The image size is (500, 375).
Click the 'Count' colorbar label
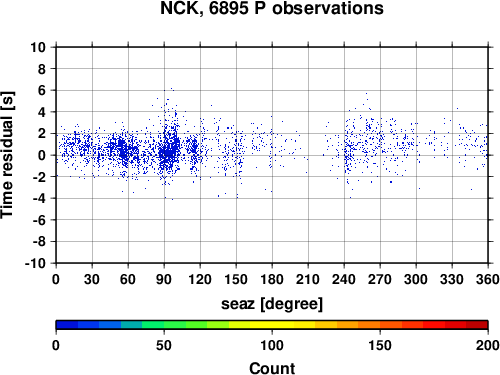(x=272, y=368)
